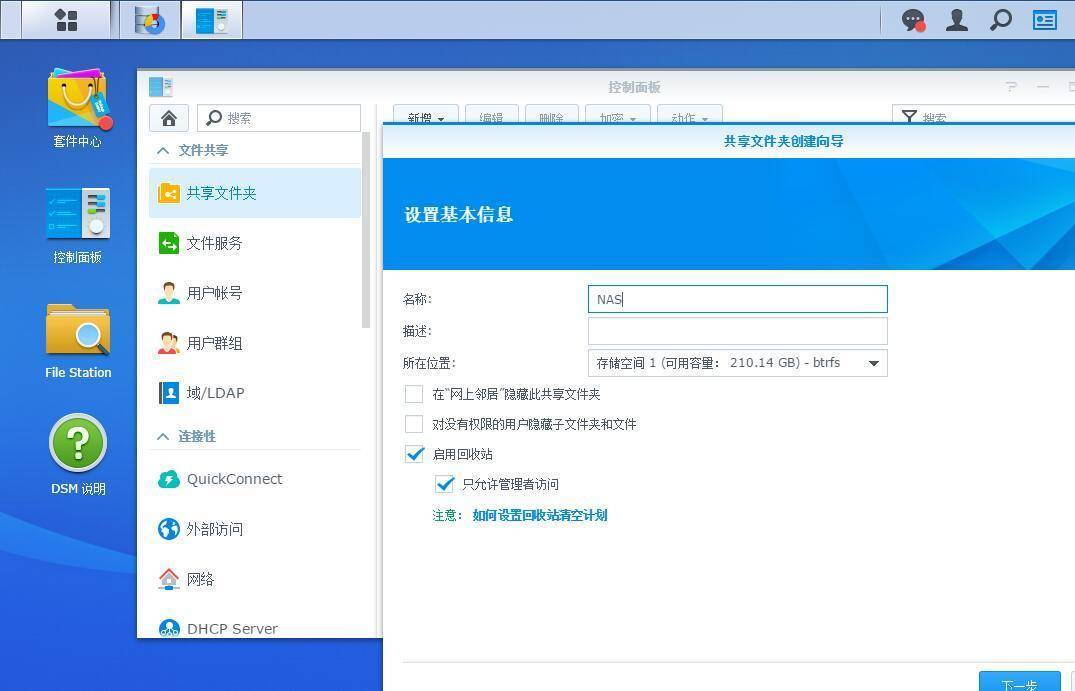Enable hide shared folder in Network Places
Screen dimensions: 1075x691
[x=414, y=394]
